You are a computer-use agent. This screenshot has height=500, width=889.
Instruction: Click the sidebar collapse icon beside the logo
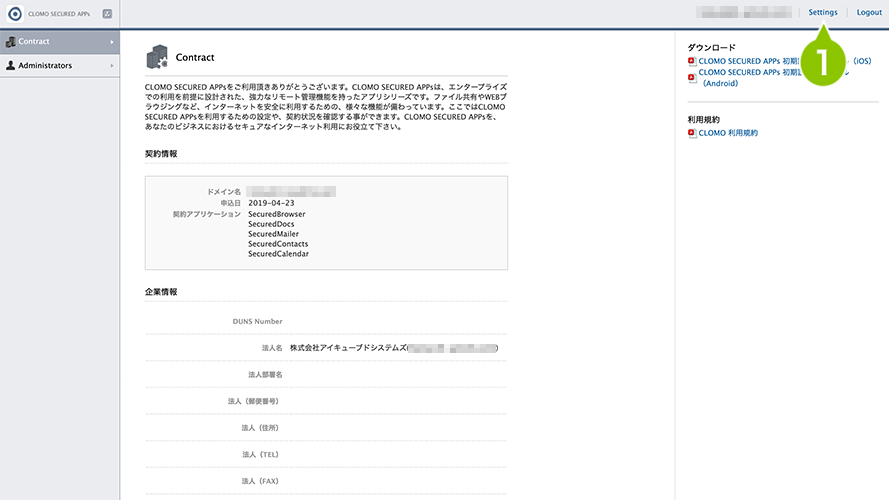pos(107,14)
